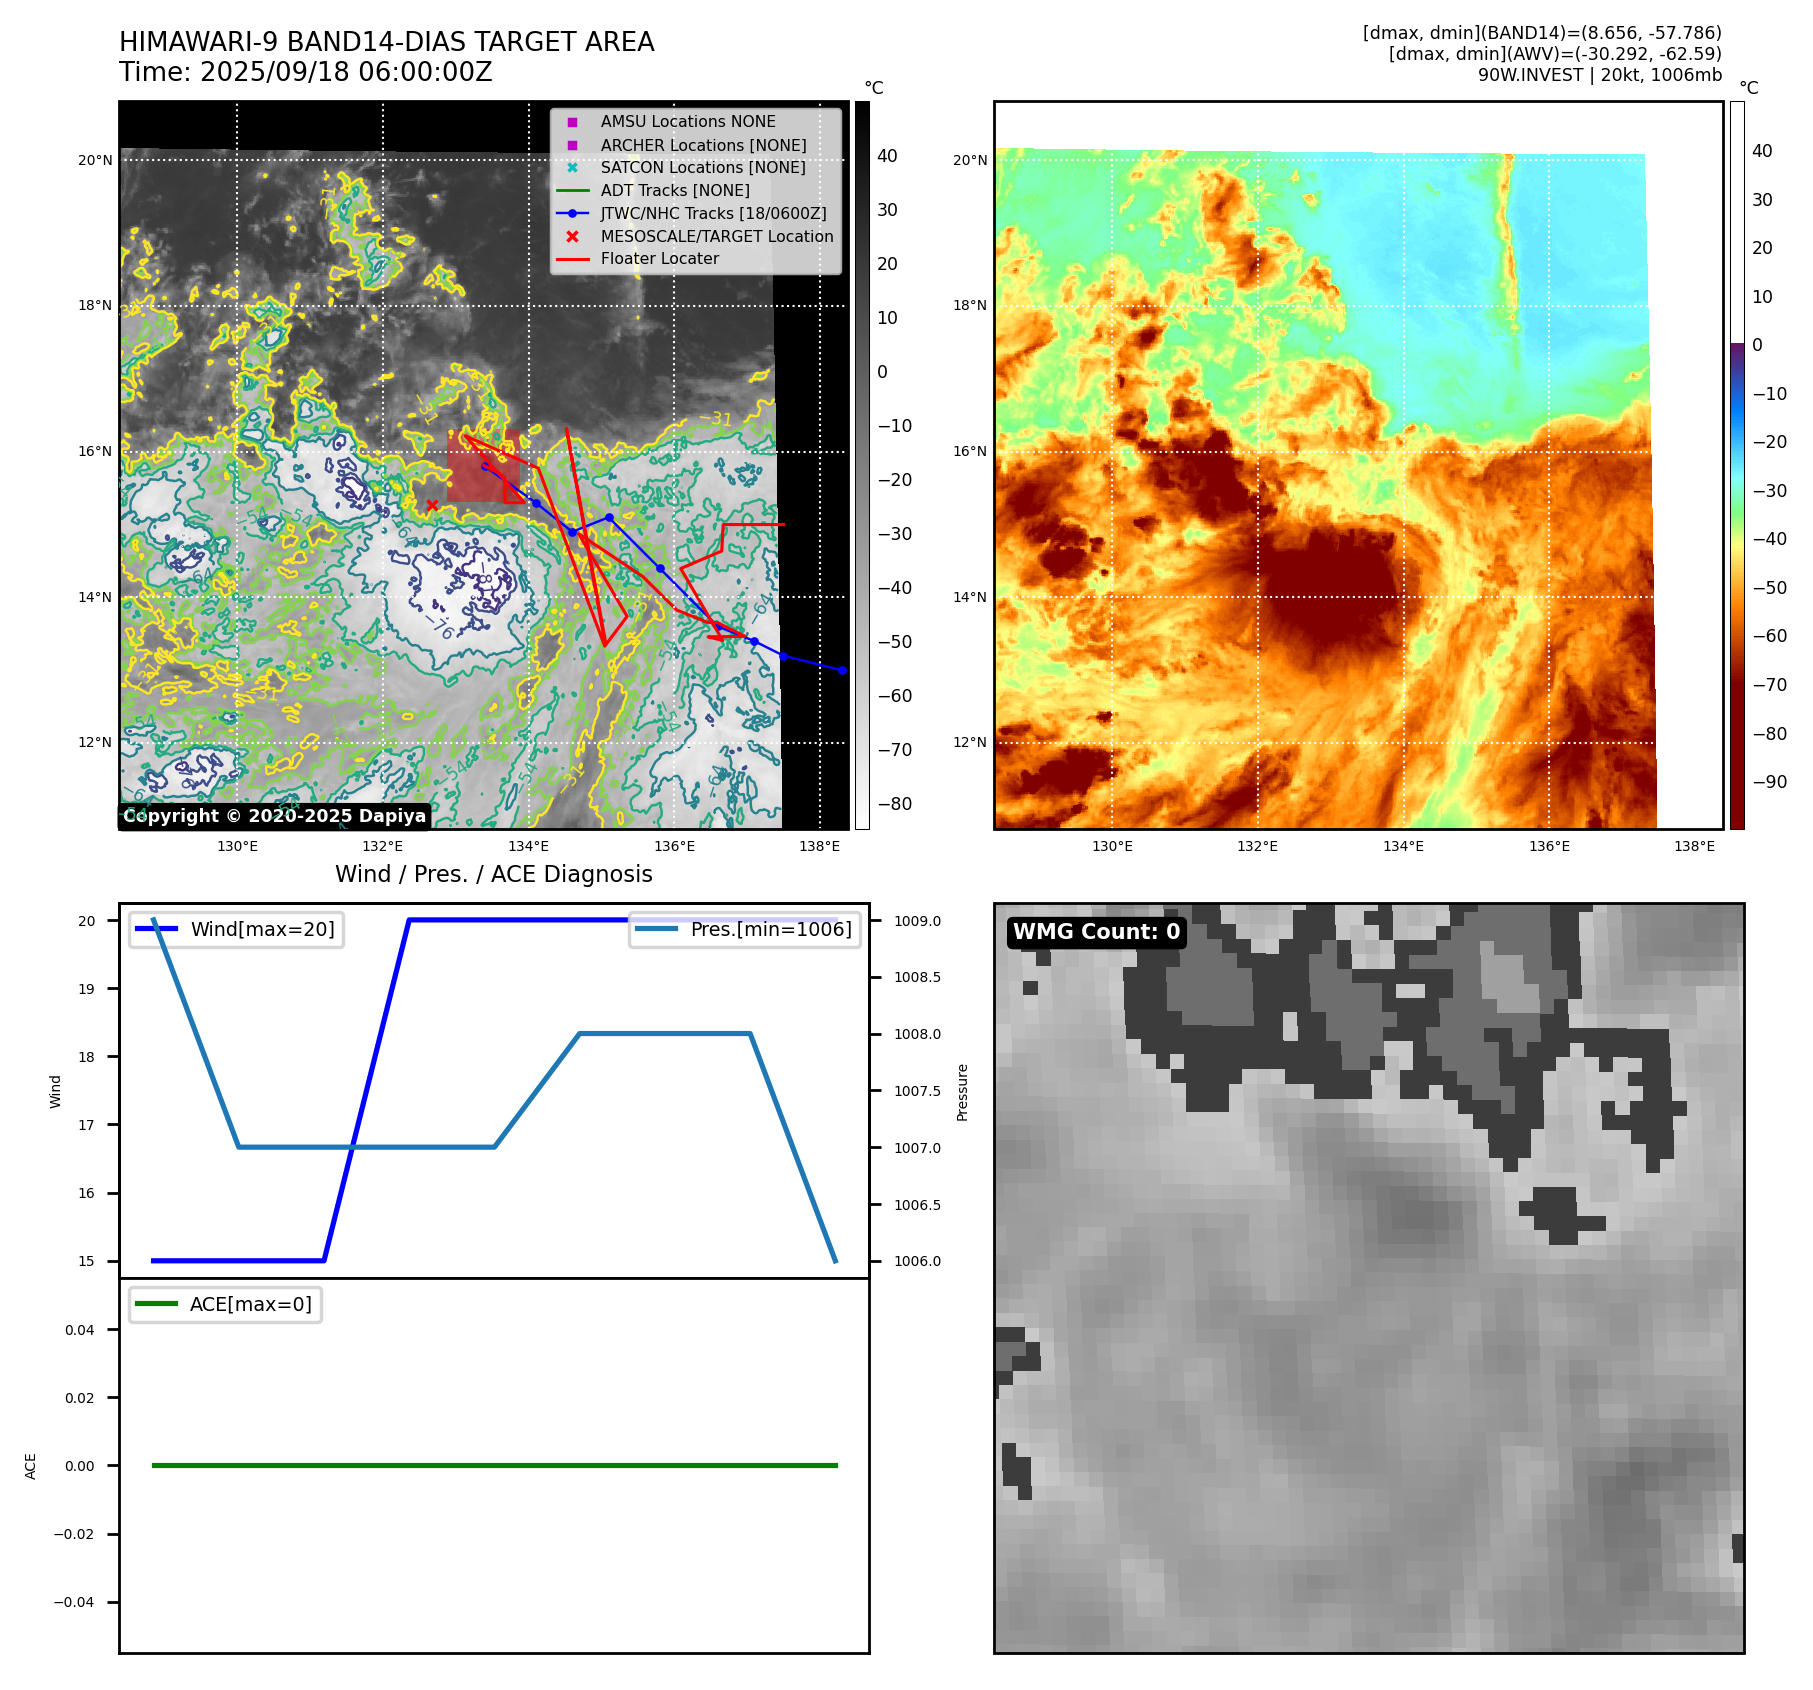Image resolution: width=1813 pixels, height=1690 pixels.
Task: Click the 90W.INVEST | 20kt, 1006mb text
Action: point(1600,75)
